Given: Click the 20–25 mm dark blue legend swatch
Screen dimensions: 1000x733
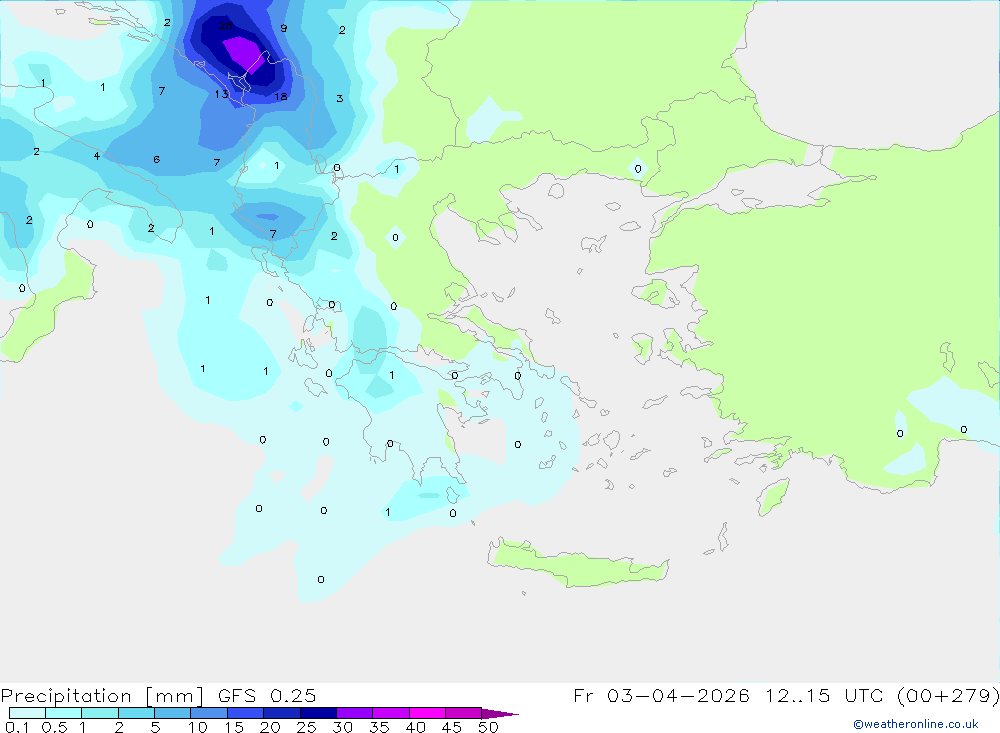Looking at the screenshot, I should tap(281, 713).
